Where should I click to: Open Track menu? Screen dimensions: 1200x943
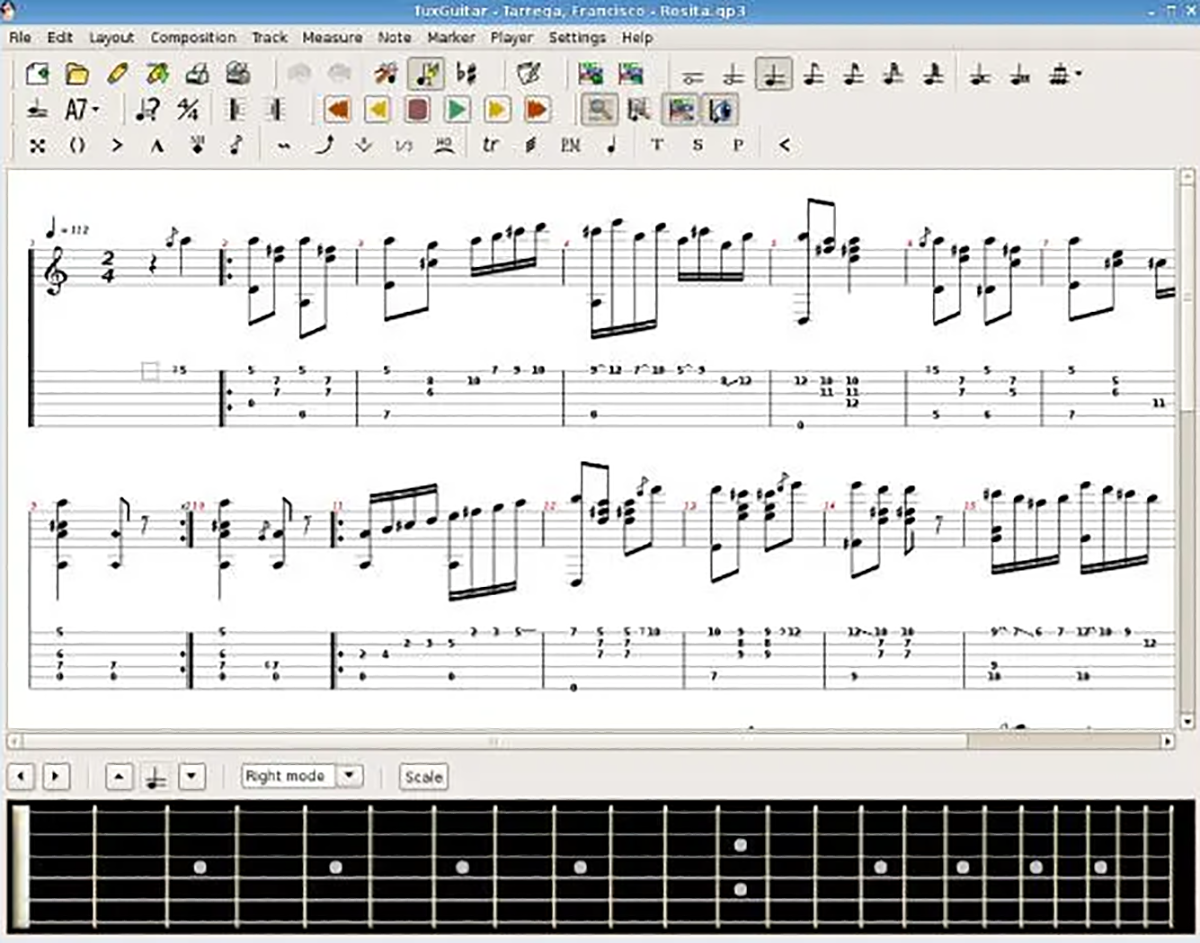[x=269, y=37]
